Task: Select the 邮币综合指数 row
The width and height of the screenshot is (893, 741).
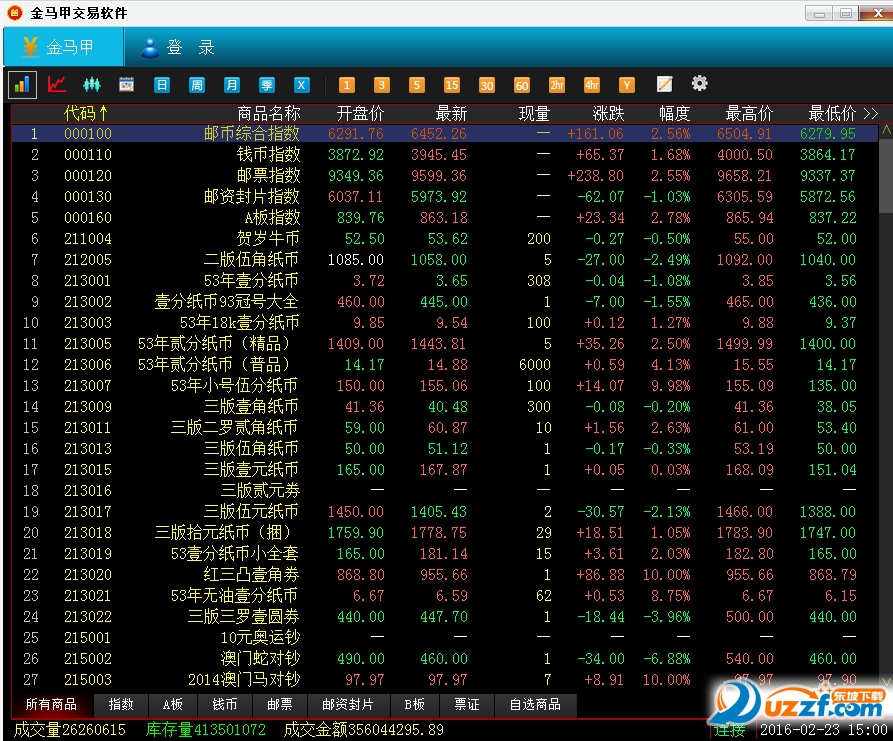Action: (445, 133)
